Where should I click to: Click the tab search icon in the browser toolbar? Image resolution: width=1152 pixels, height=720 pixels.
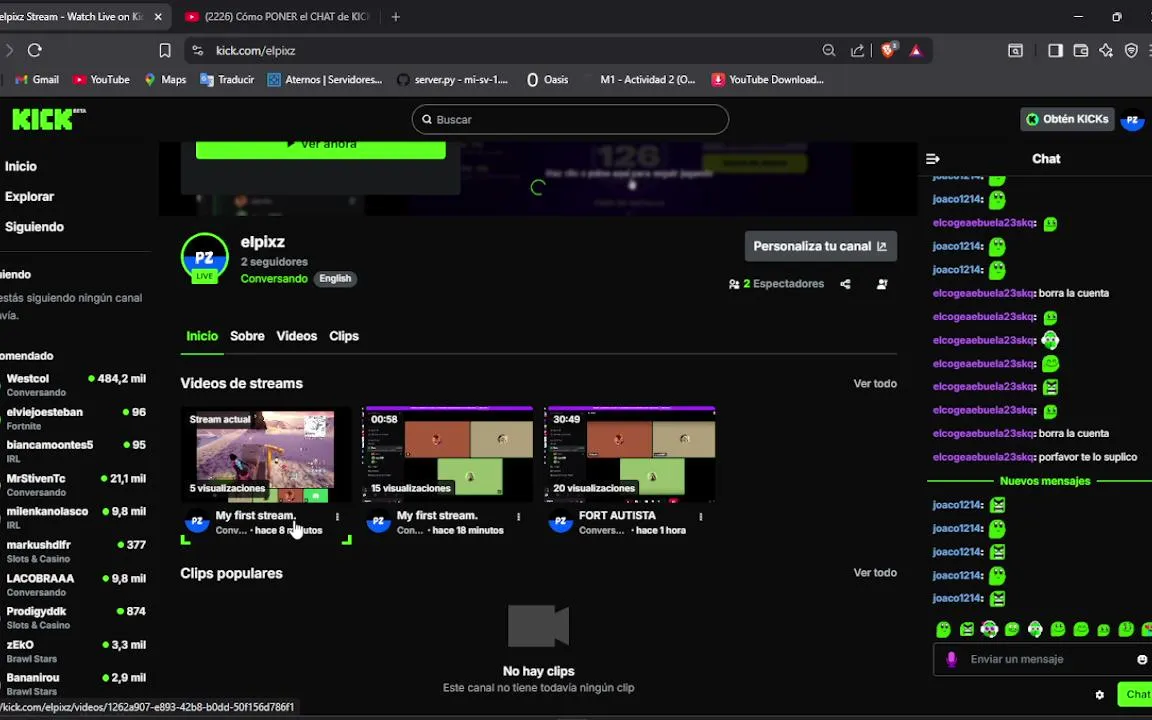pos(1015,51)
